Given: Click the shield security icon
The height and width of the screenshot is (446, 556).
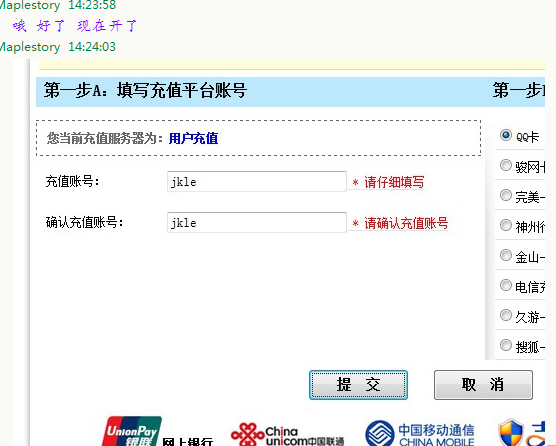Looking at the screenshot, I should tap(511, 432).
